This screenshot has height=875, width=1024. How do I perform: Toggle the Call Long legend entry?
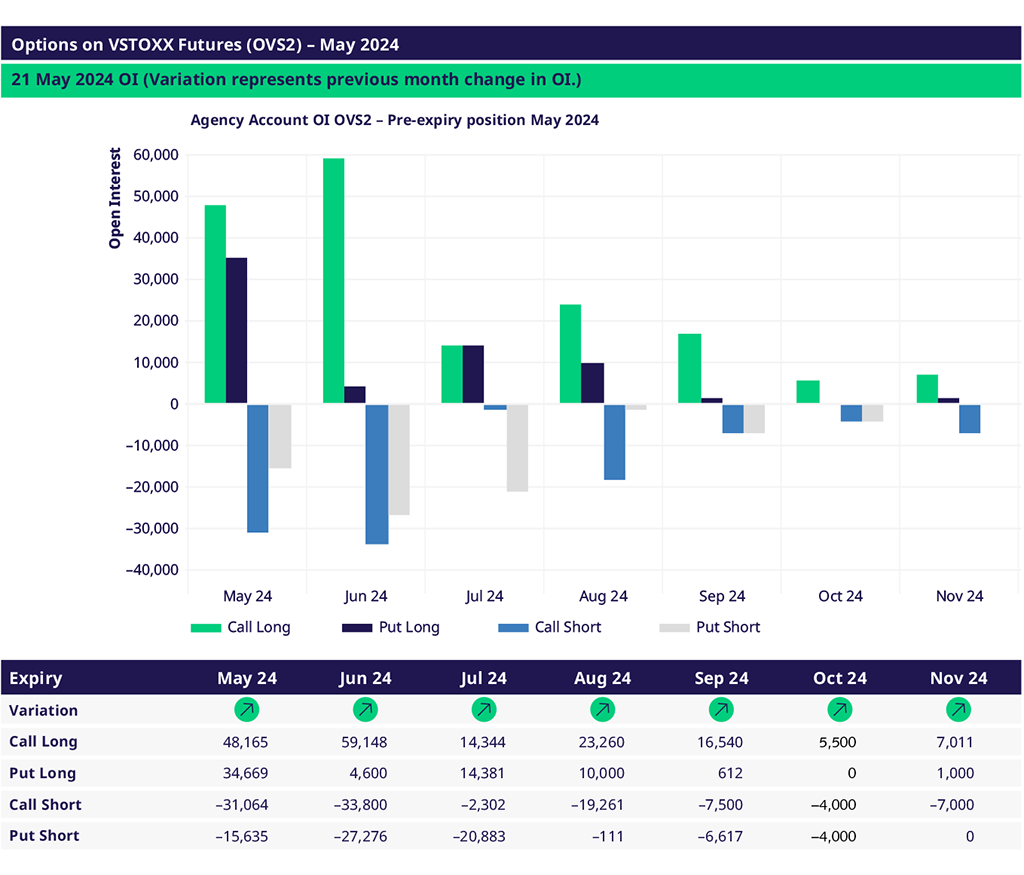tap(240, 627)
